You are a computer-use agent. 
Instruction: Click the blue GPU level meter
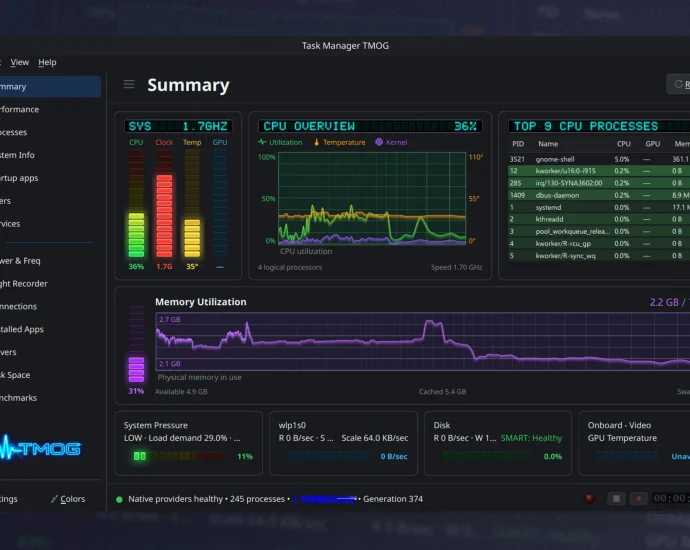coord(220,203)
